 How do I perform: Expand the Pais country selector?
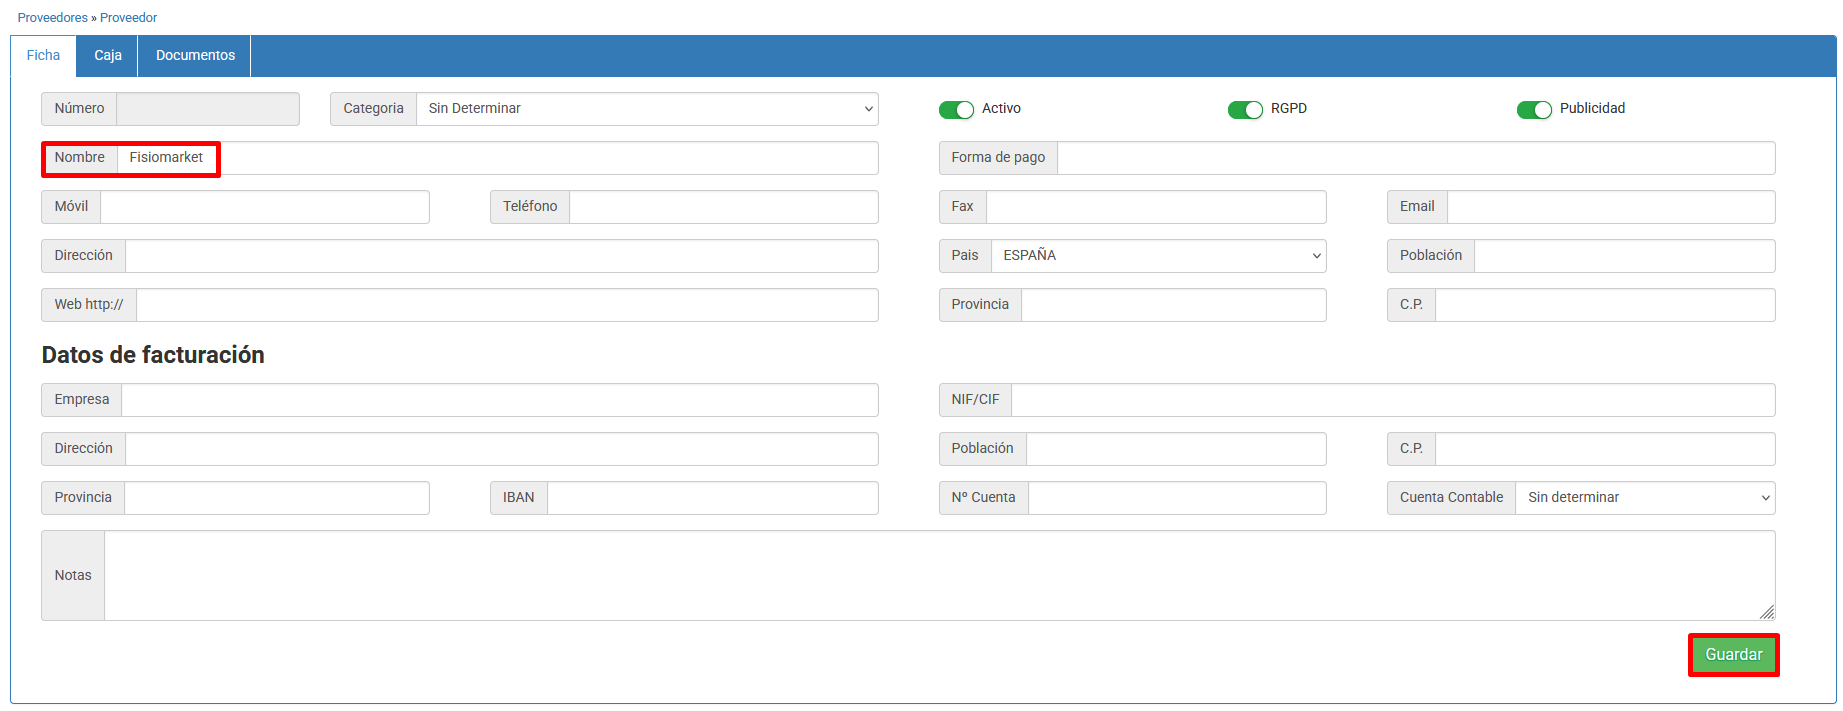tap(1158, 256)
